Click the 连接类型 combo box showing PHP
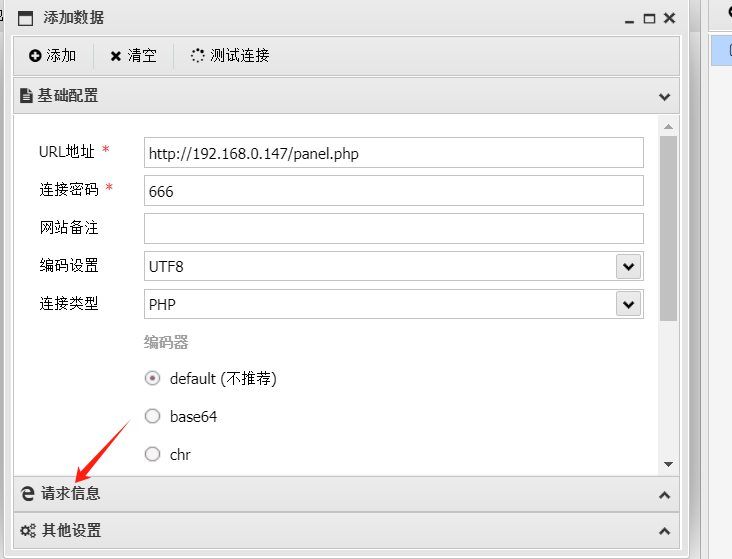Screen dimensions: 732x559 point(394,304)
